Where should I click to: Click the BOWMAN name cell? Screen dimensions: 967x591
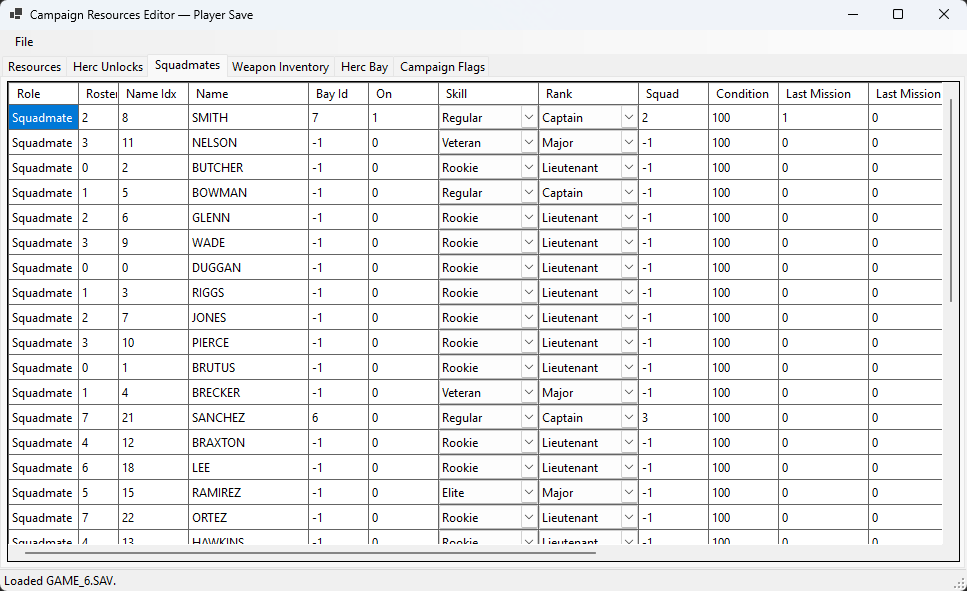point(248,192)
